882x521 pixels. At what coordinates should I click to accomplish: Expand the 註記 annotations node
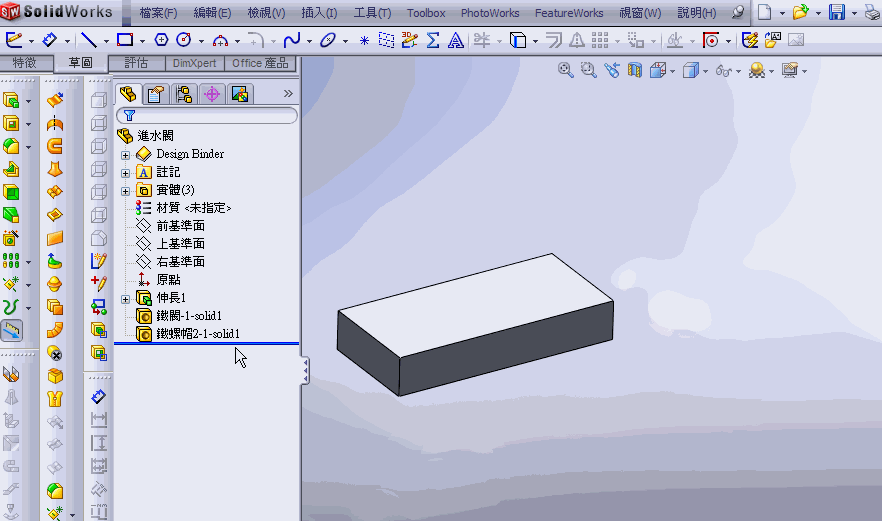tap(125, 173)
